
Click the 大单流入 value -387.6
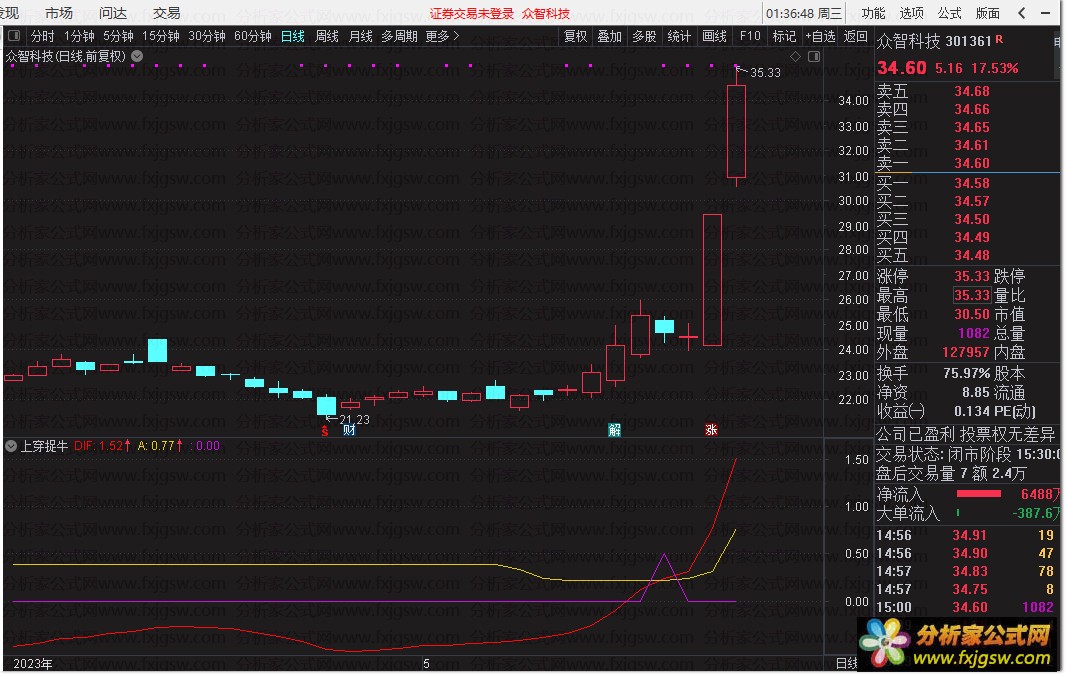[1036, 513]
